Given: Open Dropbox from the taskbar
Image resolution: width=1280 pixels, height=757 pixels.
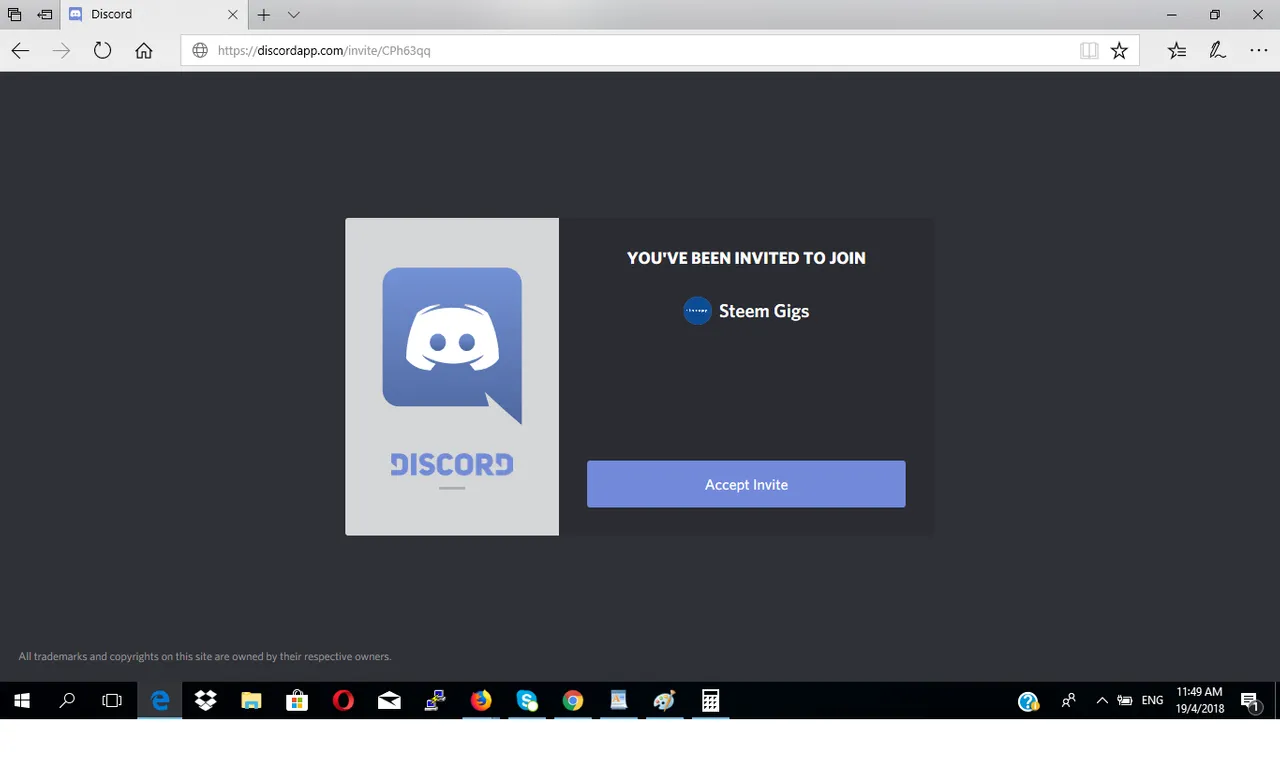Looking at the screenshot, I should 206,701.
